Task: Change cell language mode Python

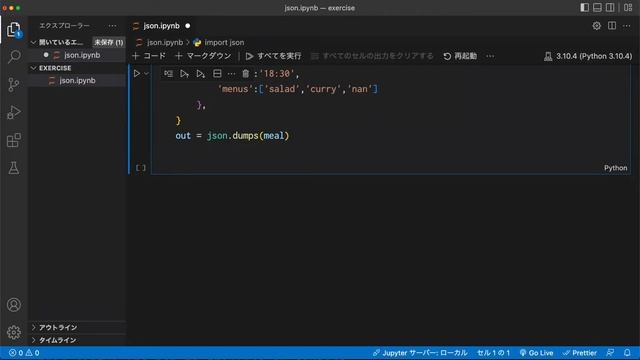Action: [x=616, y=168]
